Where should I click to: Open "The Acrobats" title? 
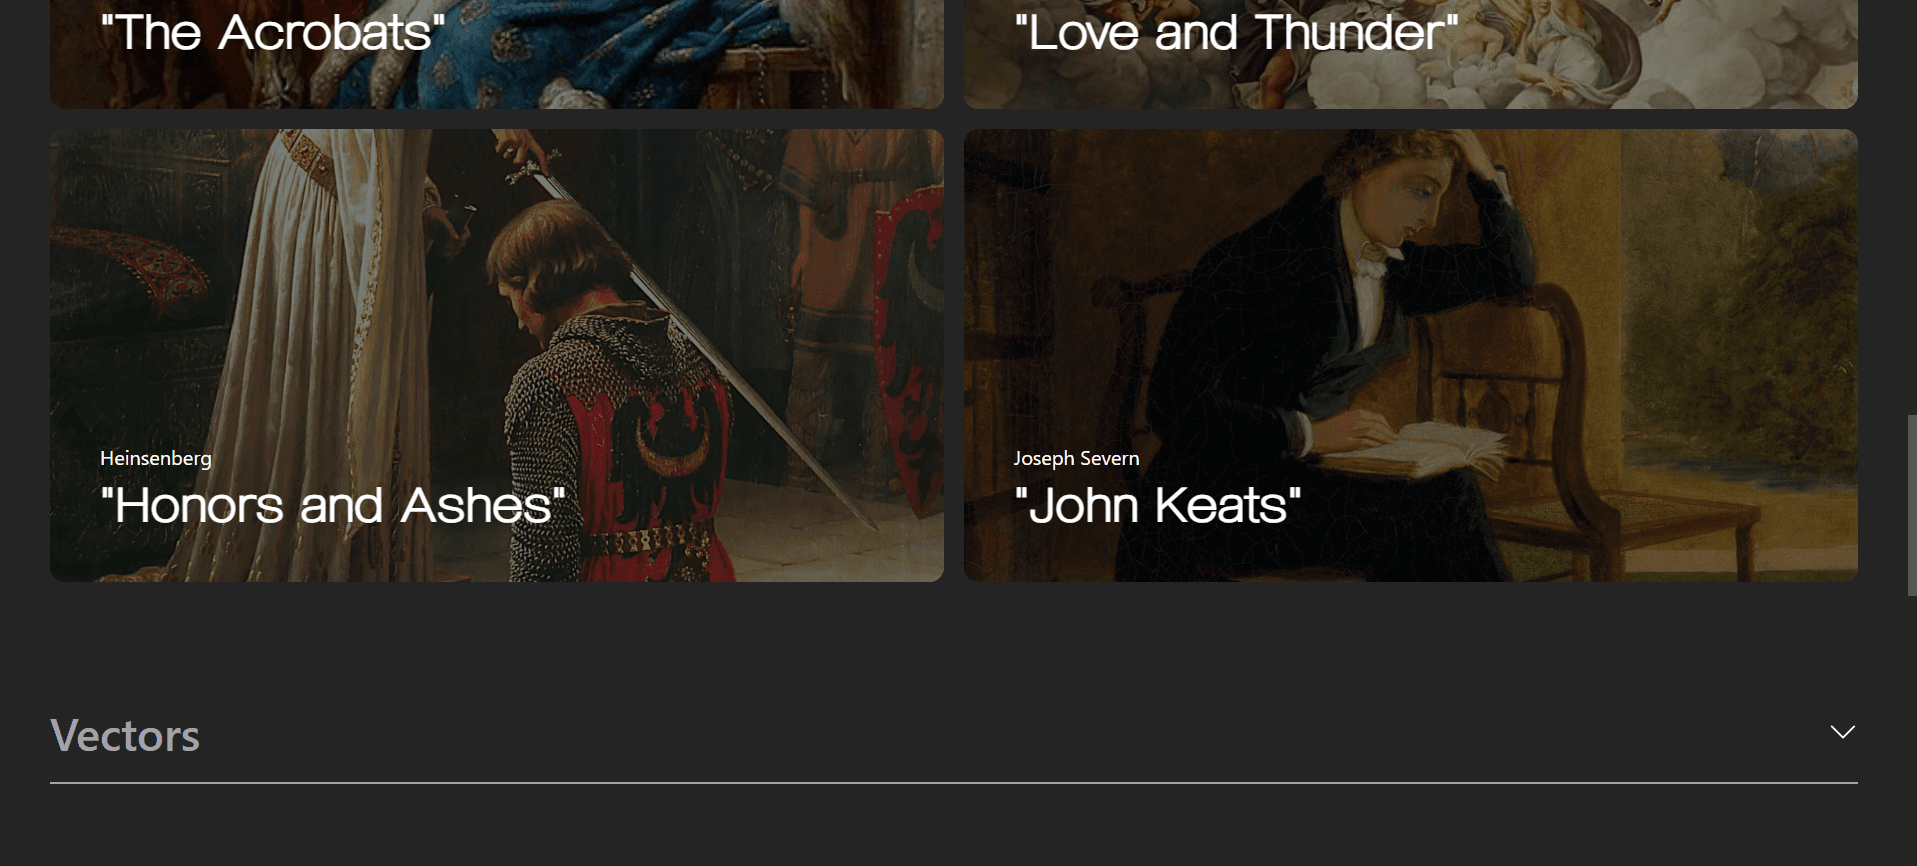click(272, 32)
